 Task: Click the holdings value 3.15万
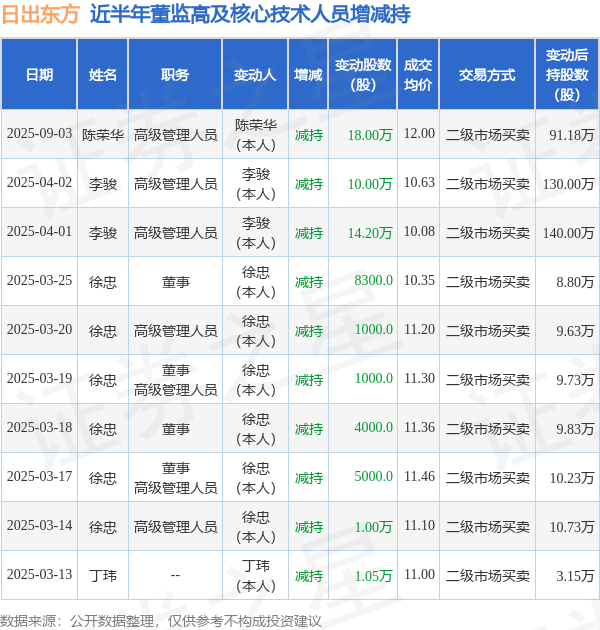575,576
